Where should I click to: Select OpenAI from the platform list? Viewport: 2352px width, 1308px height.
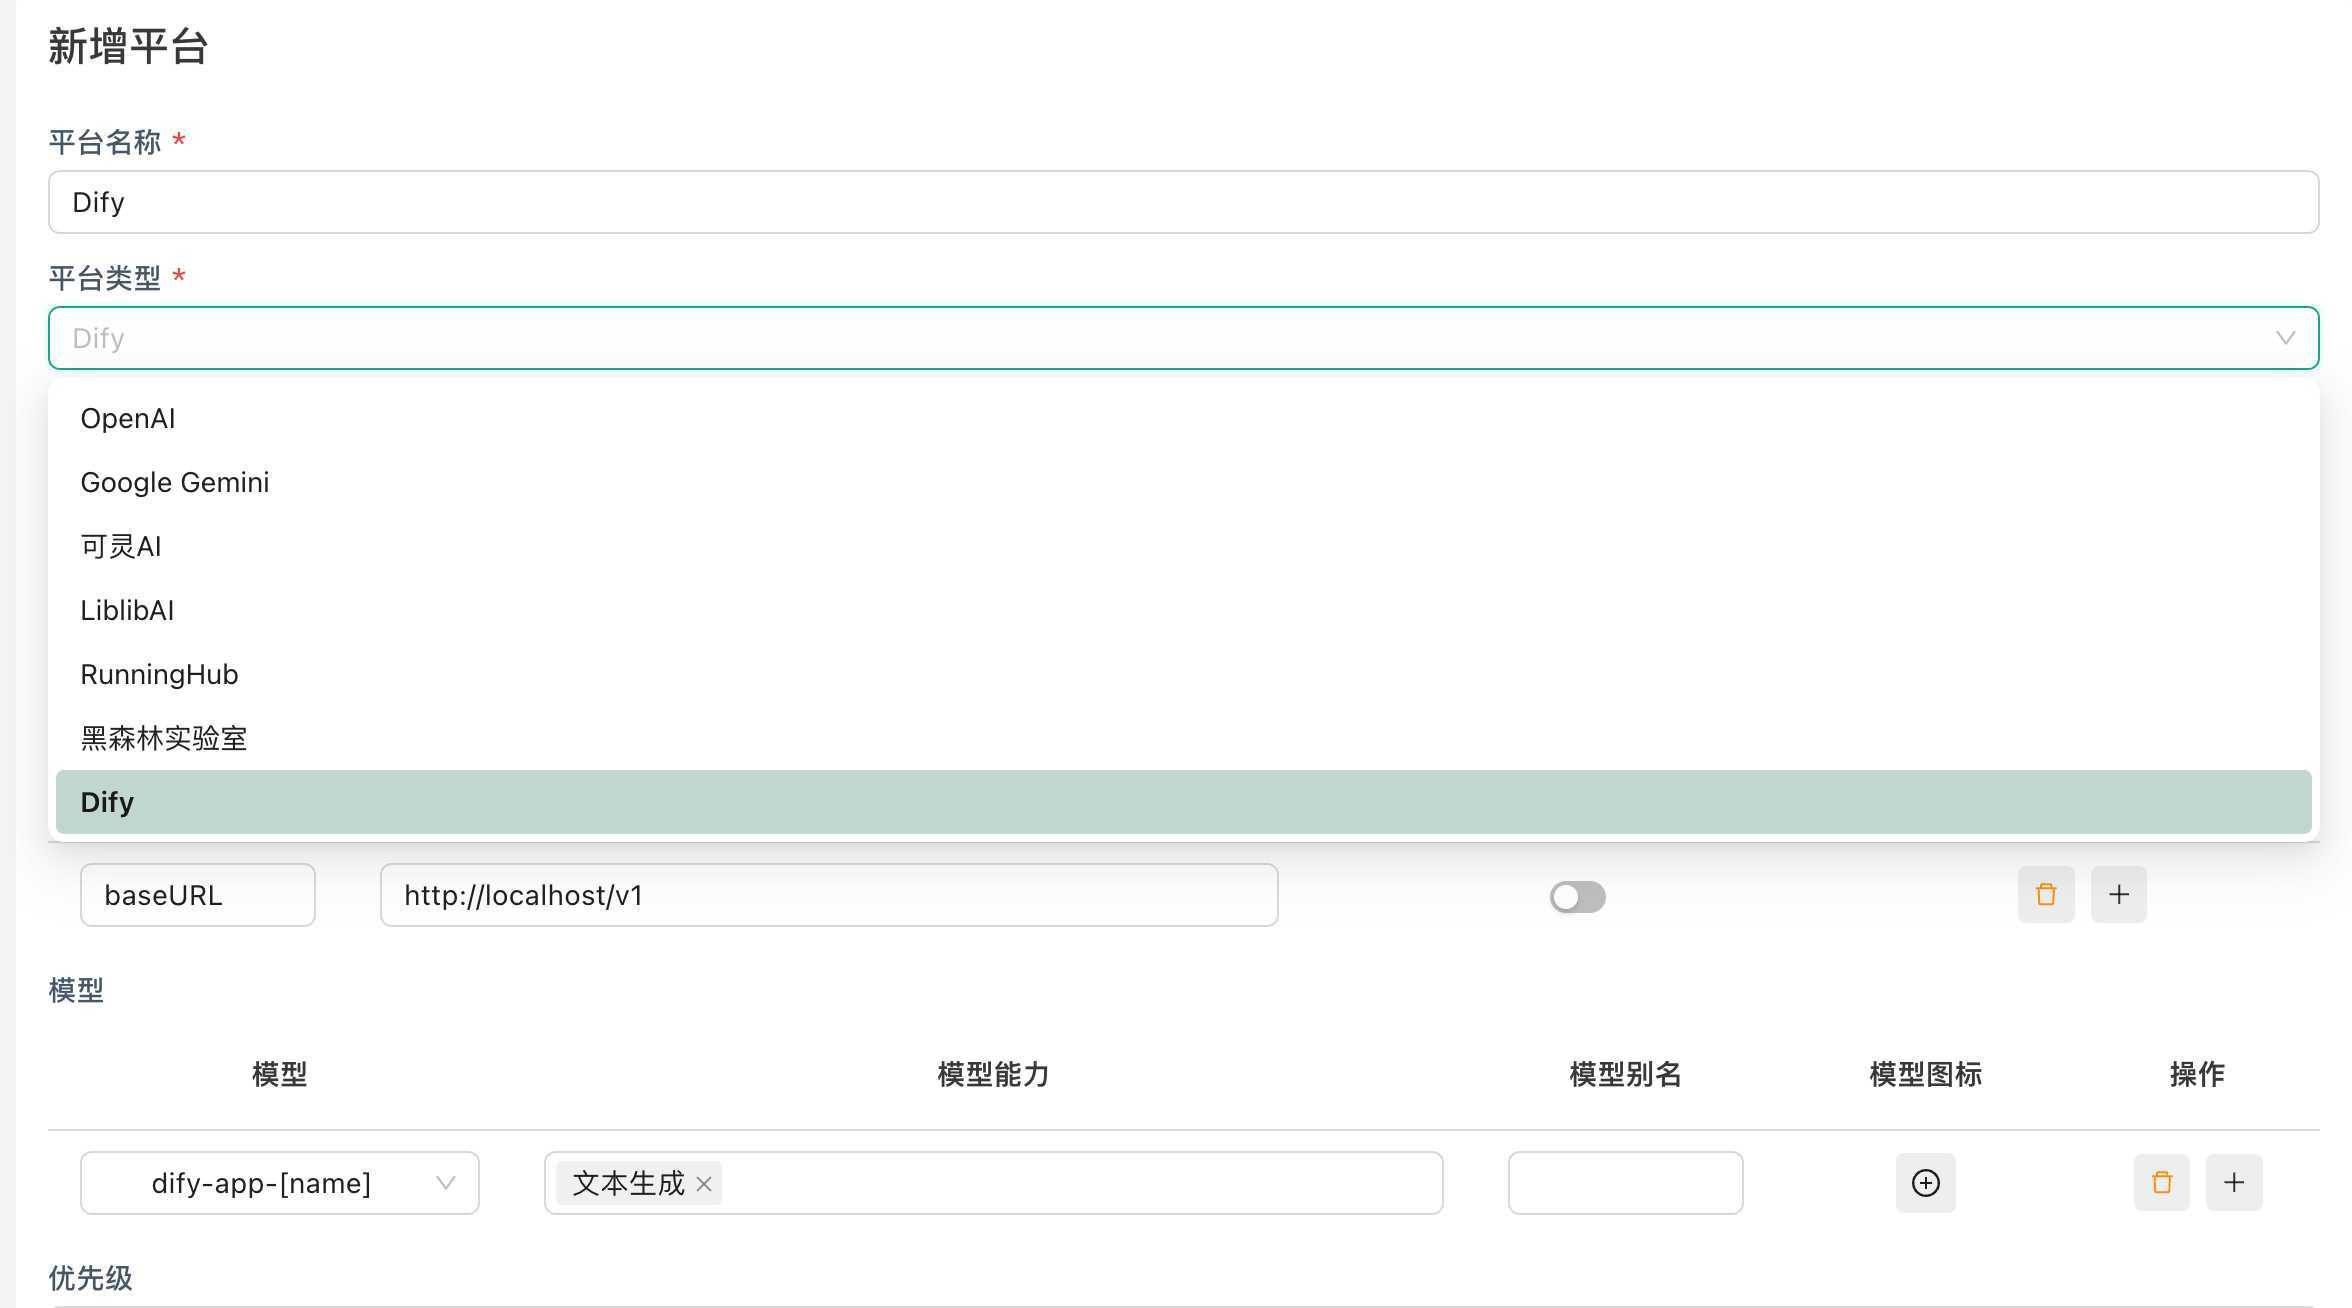1183,418
